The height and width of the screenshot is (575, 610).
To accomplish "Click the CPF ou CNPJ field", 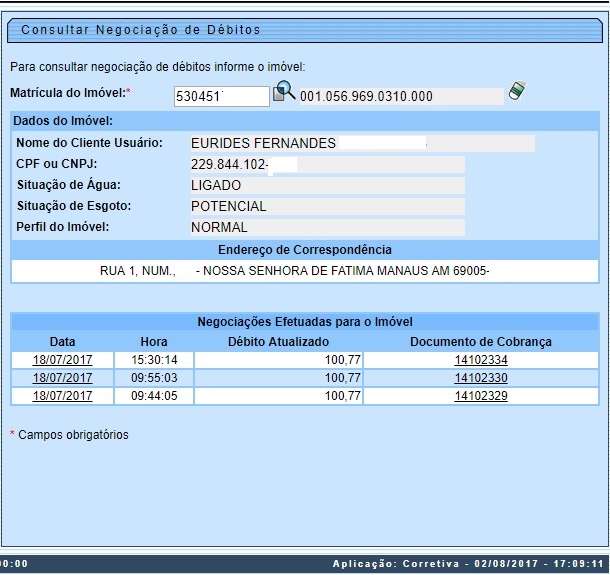I will (x=326, y=164).
